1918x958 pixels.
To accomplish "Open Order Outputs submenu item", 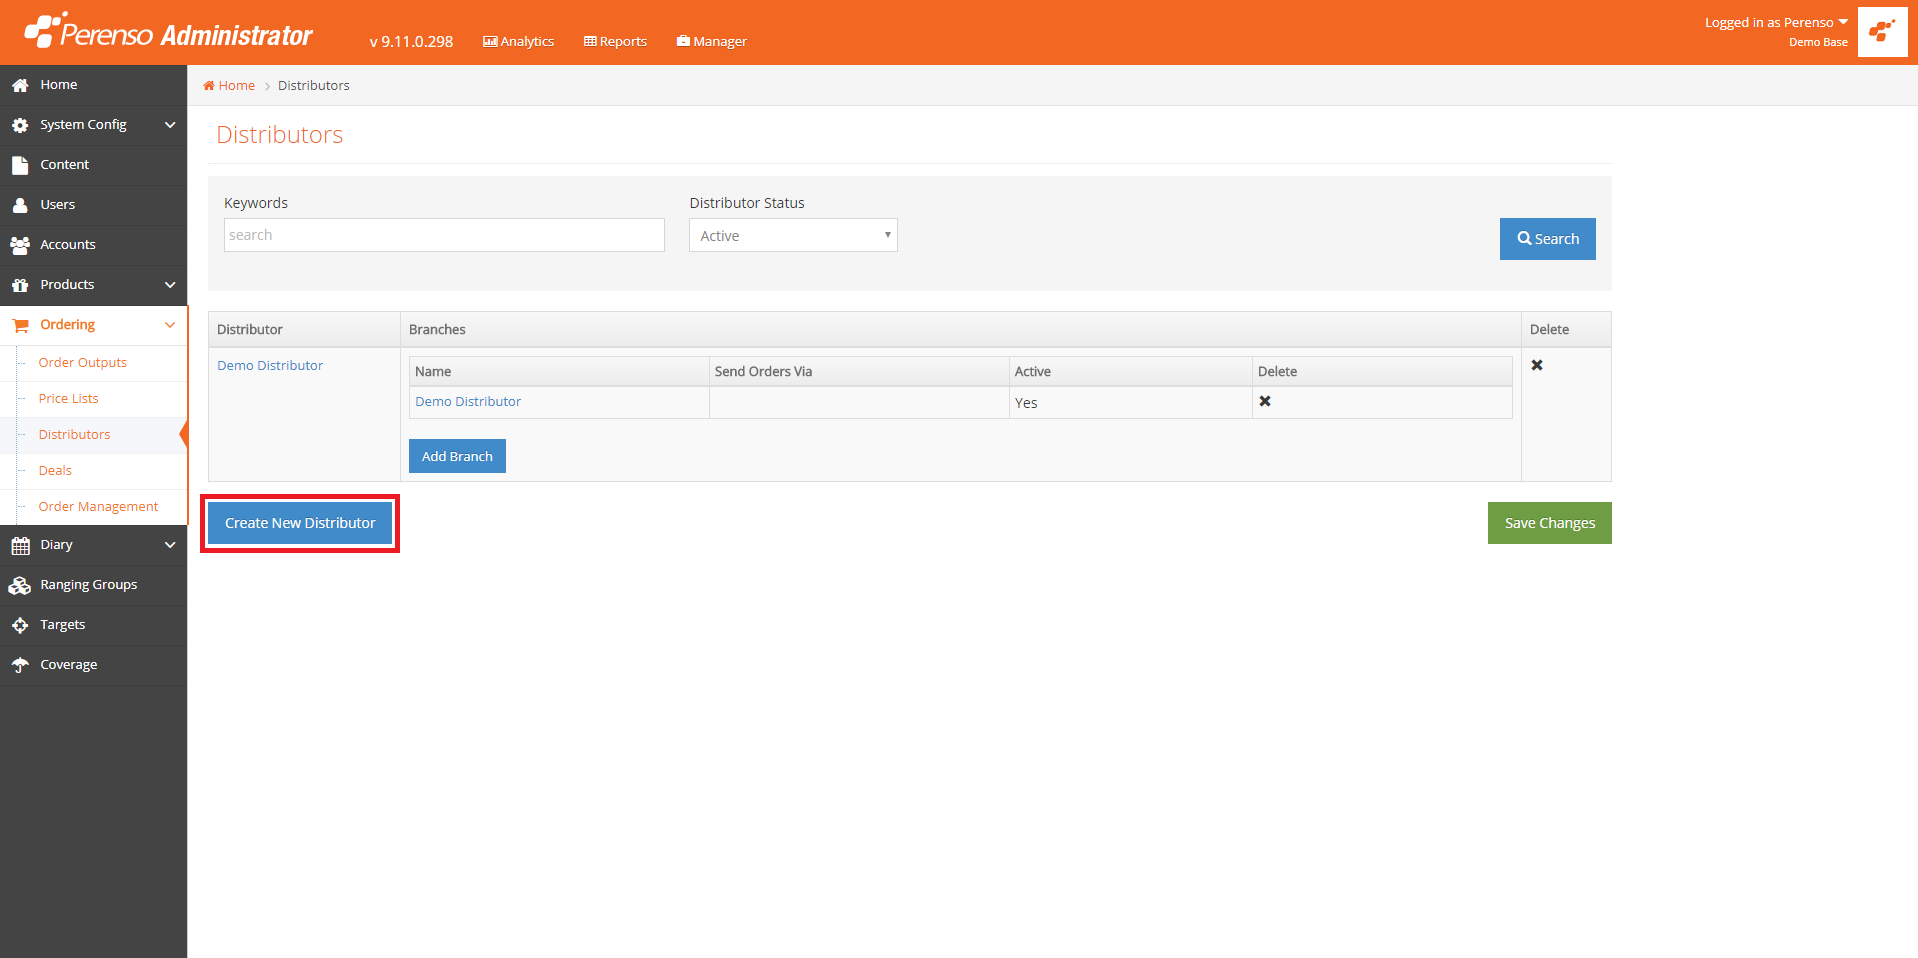I will click(x=83, y=363).
